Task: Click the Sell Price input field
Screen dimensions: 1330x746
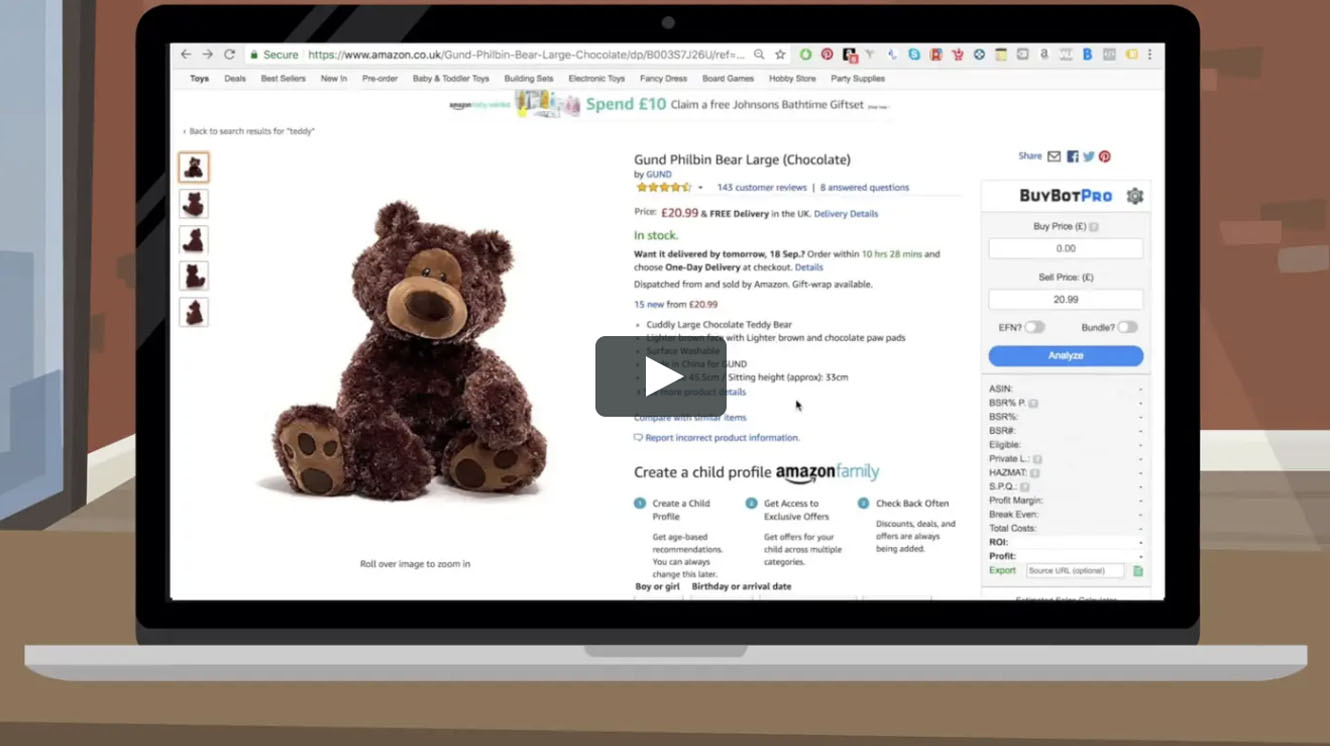Action: [x=1066, y=299]
